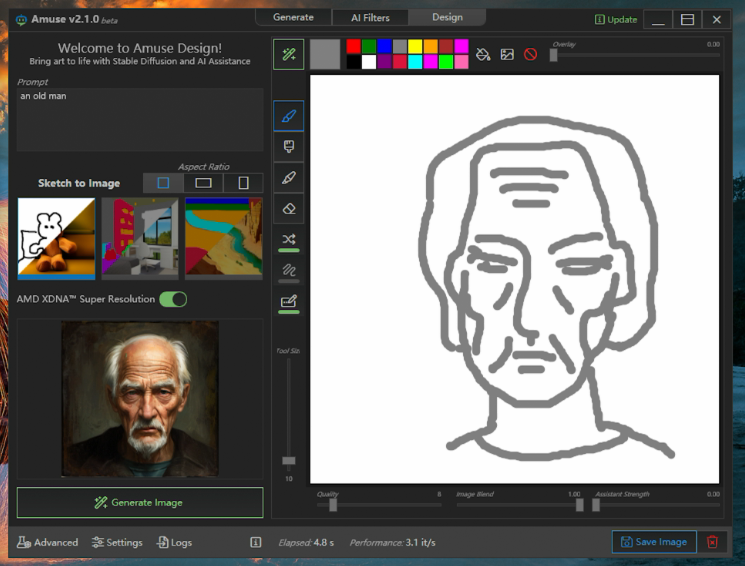Screen dimensions: 745x566
Task: Click the shuffle random seed icon
Action: click(x=289, y=239)
